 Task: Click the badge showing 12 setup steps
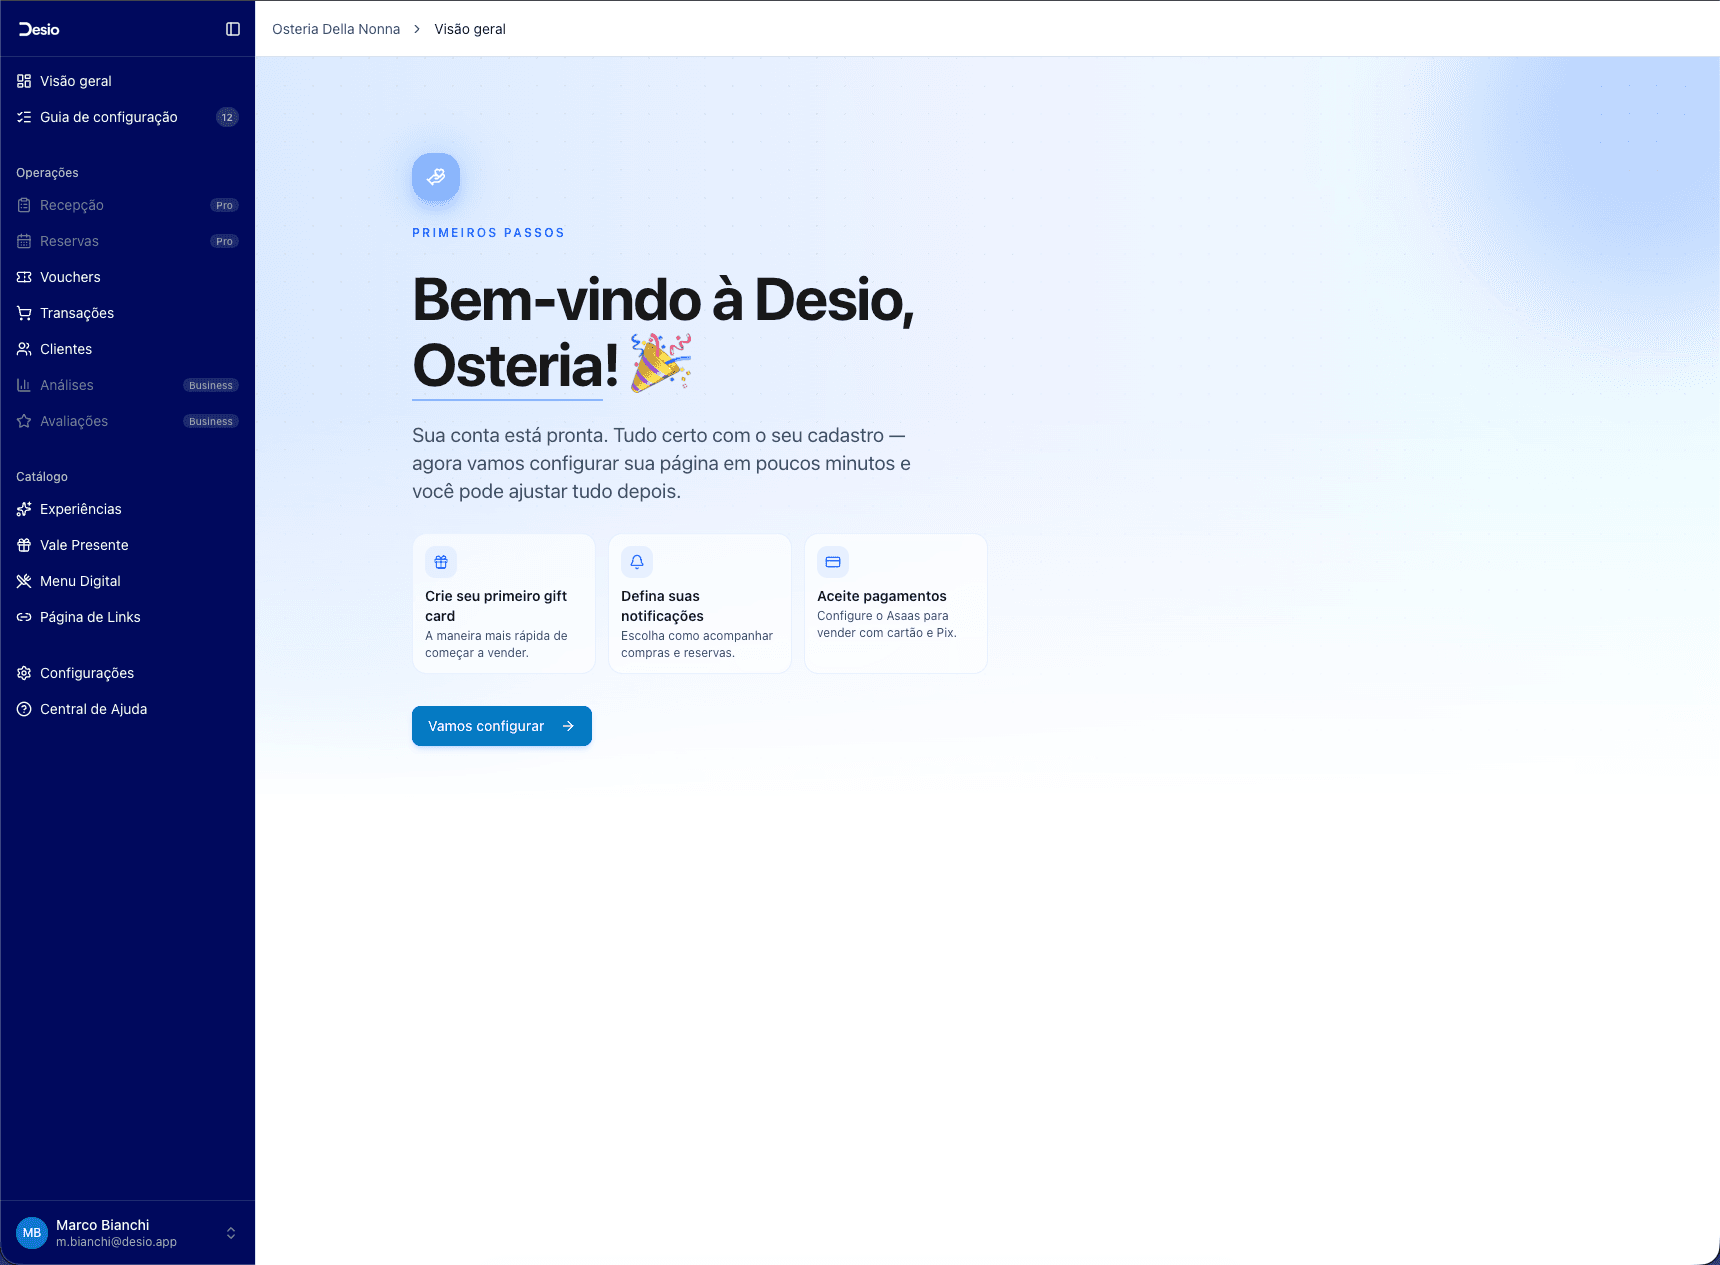coord(227,117)
